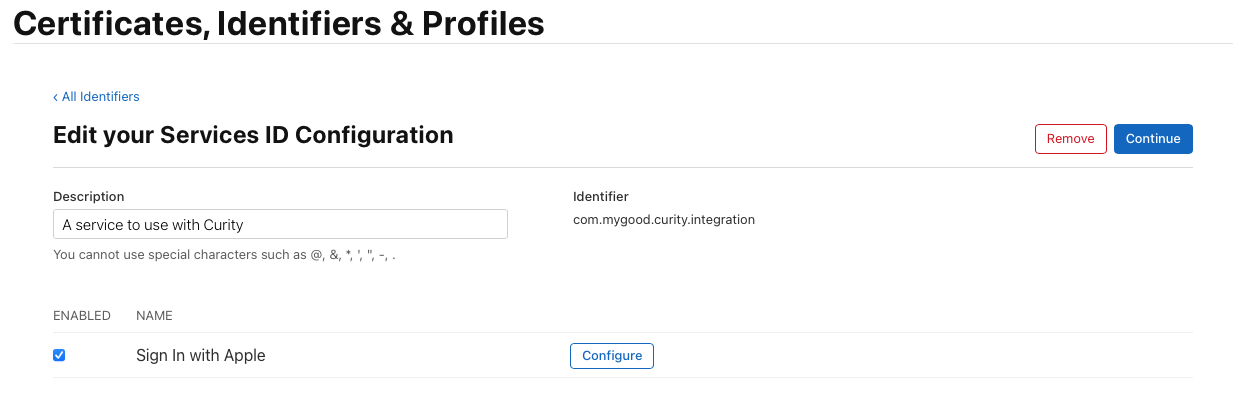Click the NAME column header
Viewport: 1237px width, 405px height.
(x=154, y=316)
